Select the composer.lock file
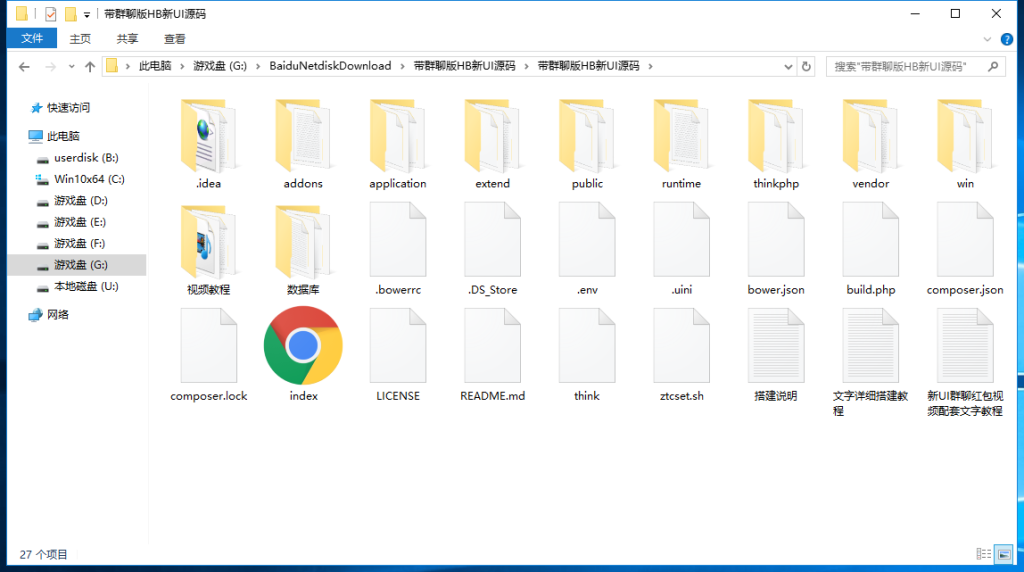 pos(208,356)
